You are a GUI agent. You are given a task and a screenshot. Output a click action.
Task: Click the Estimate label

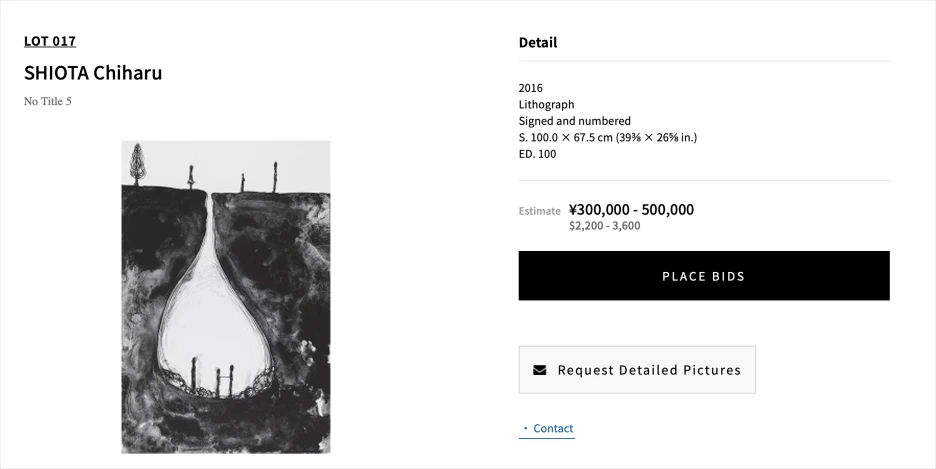click(x=539, y=211)
